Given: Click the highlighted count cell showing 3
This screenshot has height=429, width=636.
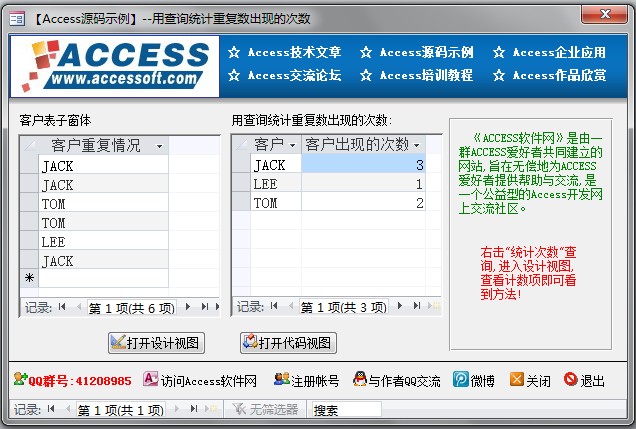Looking at the screenshot, I should 363,164.
